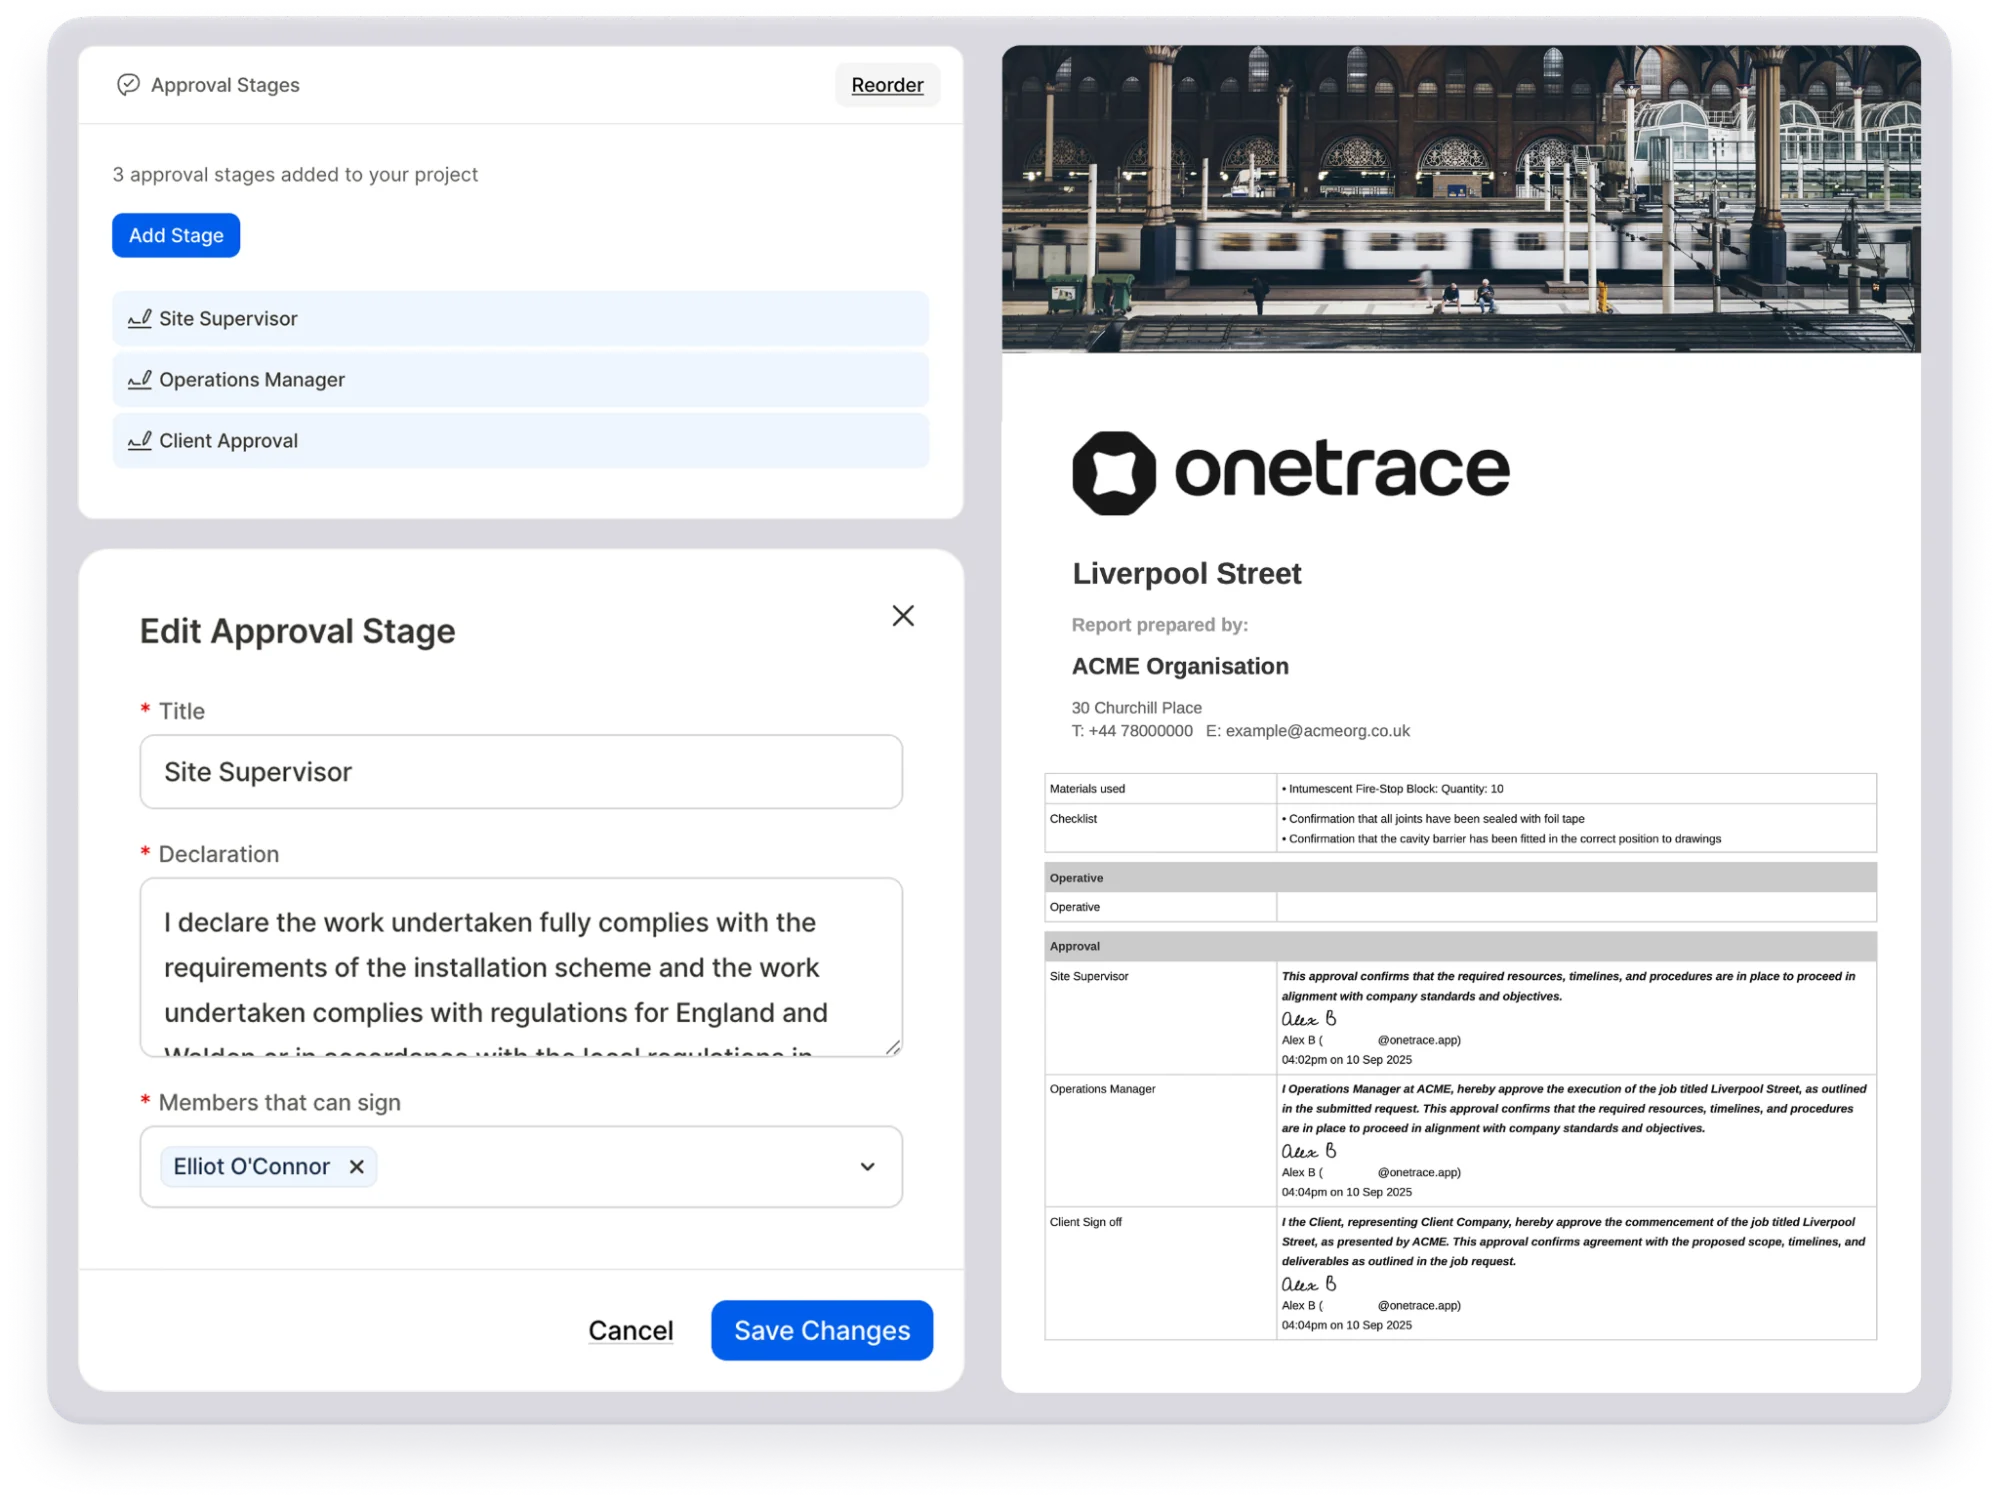
Task: Click the signature icon beside Client Approval stage
Action: 140,440
